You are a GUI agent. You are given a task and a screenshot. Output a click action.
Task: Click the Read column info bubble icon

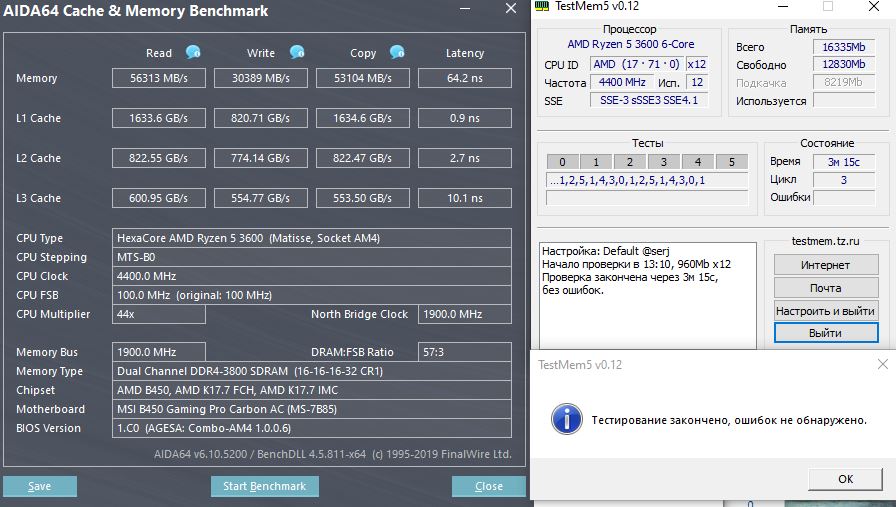[x=193, y=53]
